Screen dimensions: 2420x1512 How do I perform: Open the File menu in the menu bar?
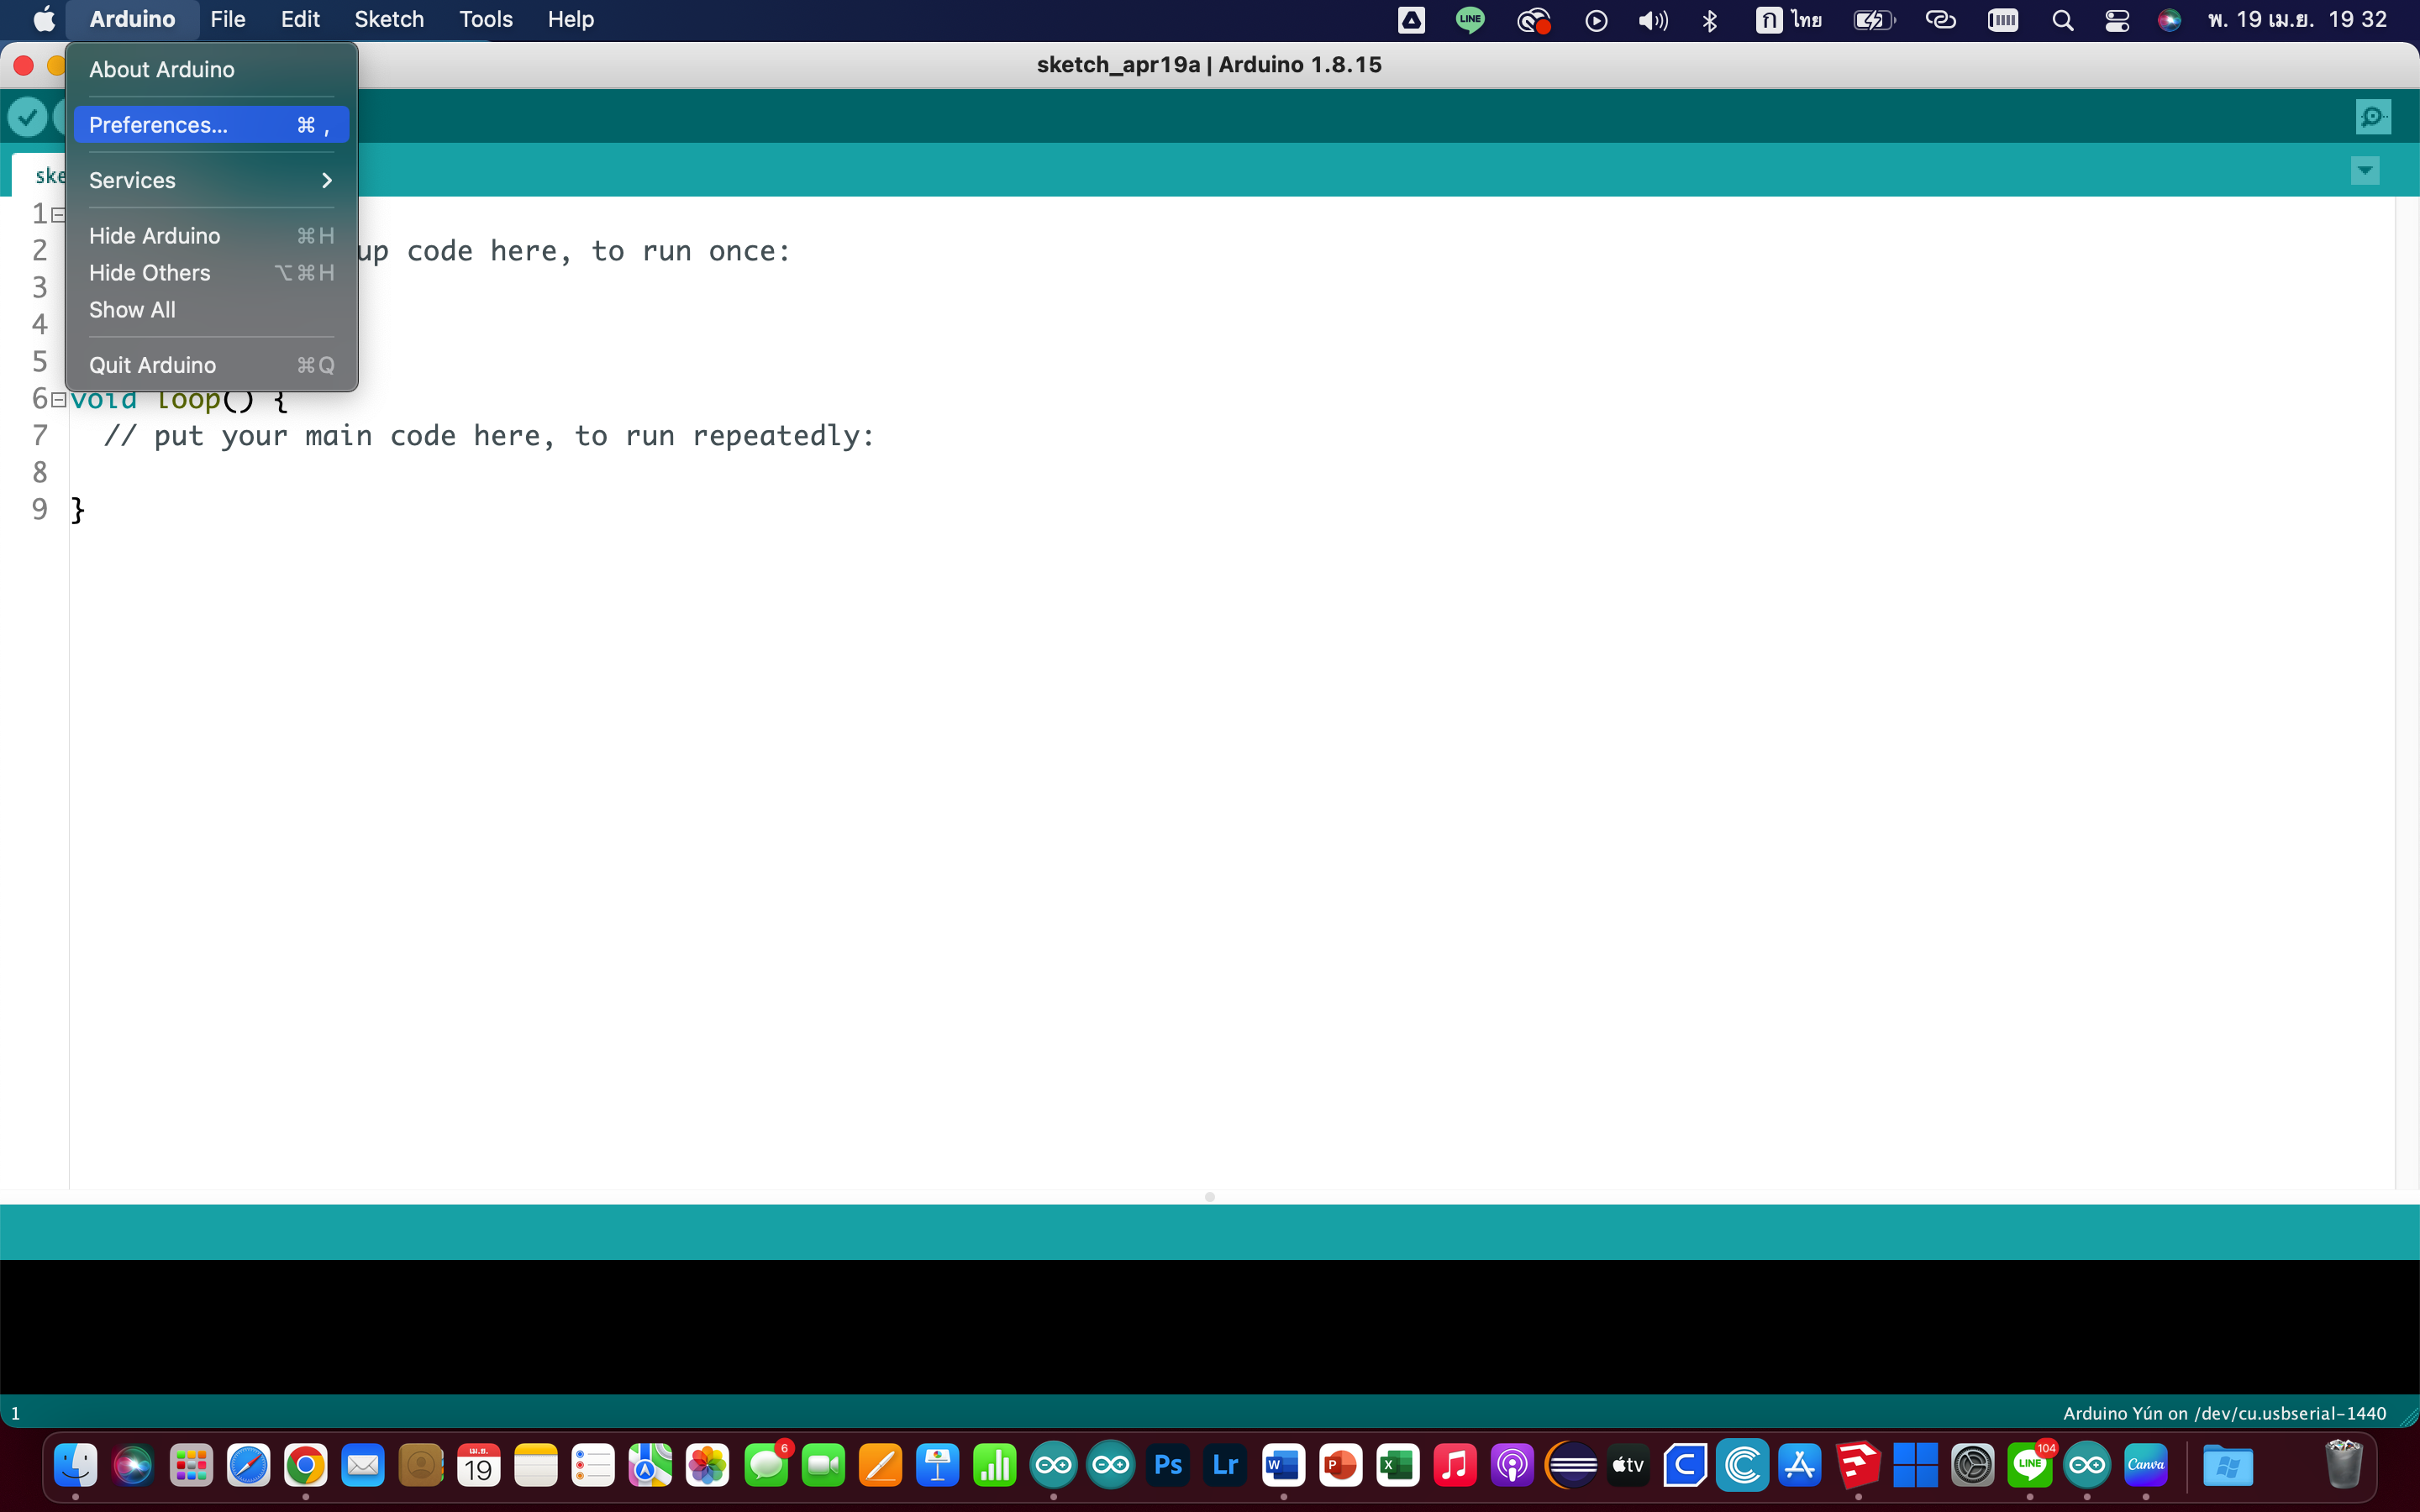click(228, 19)
